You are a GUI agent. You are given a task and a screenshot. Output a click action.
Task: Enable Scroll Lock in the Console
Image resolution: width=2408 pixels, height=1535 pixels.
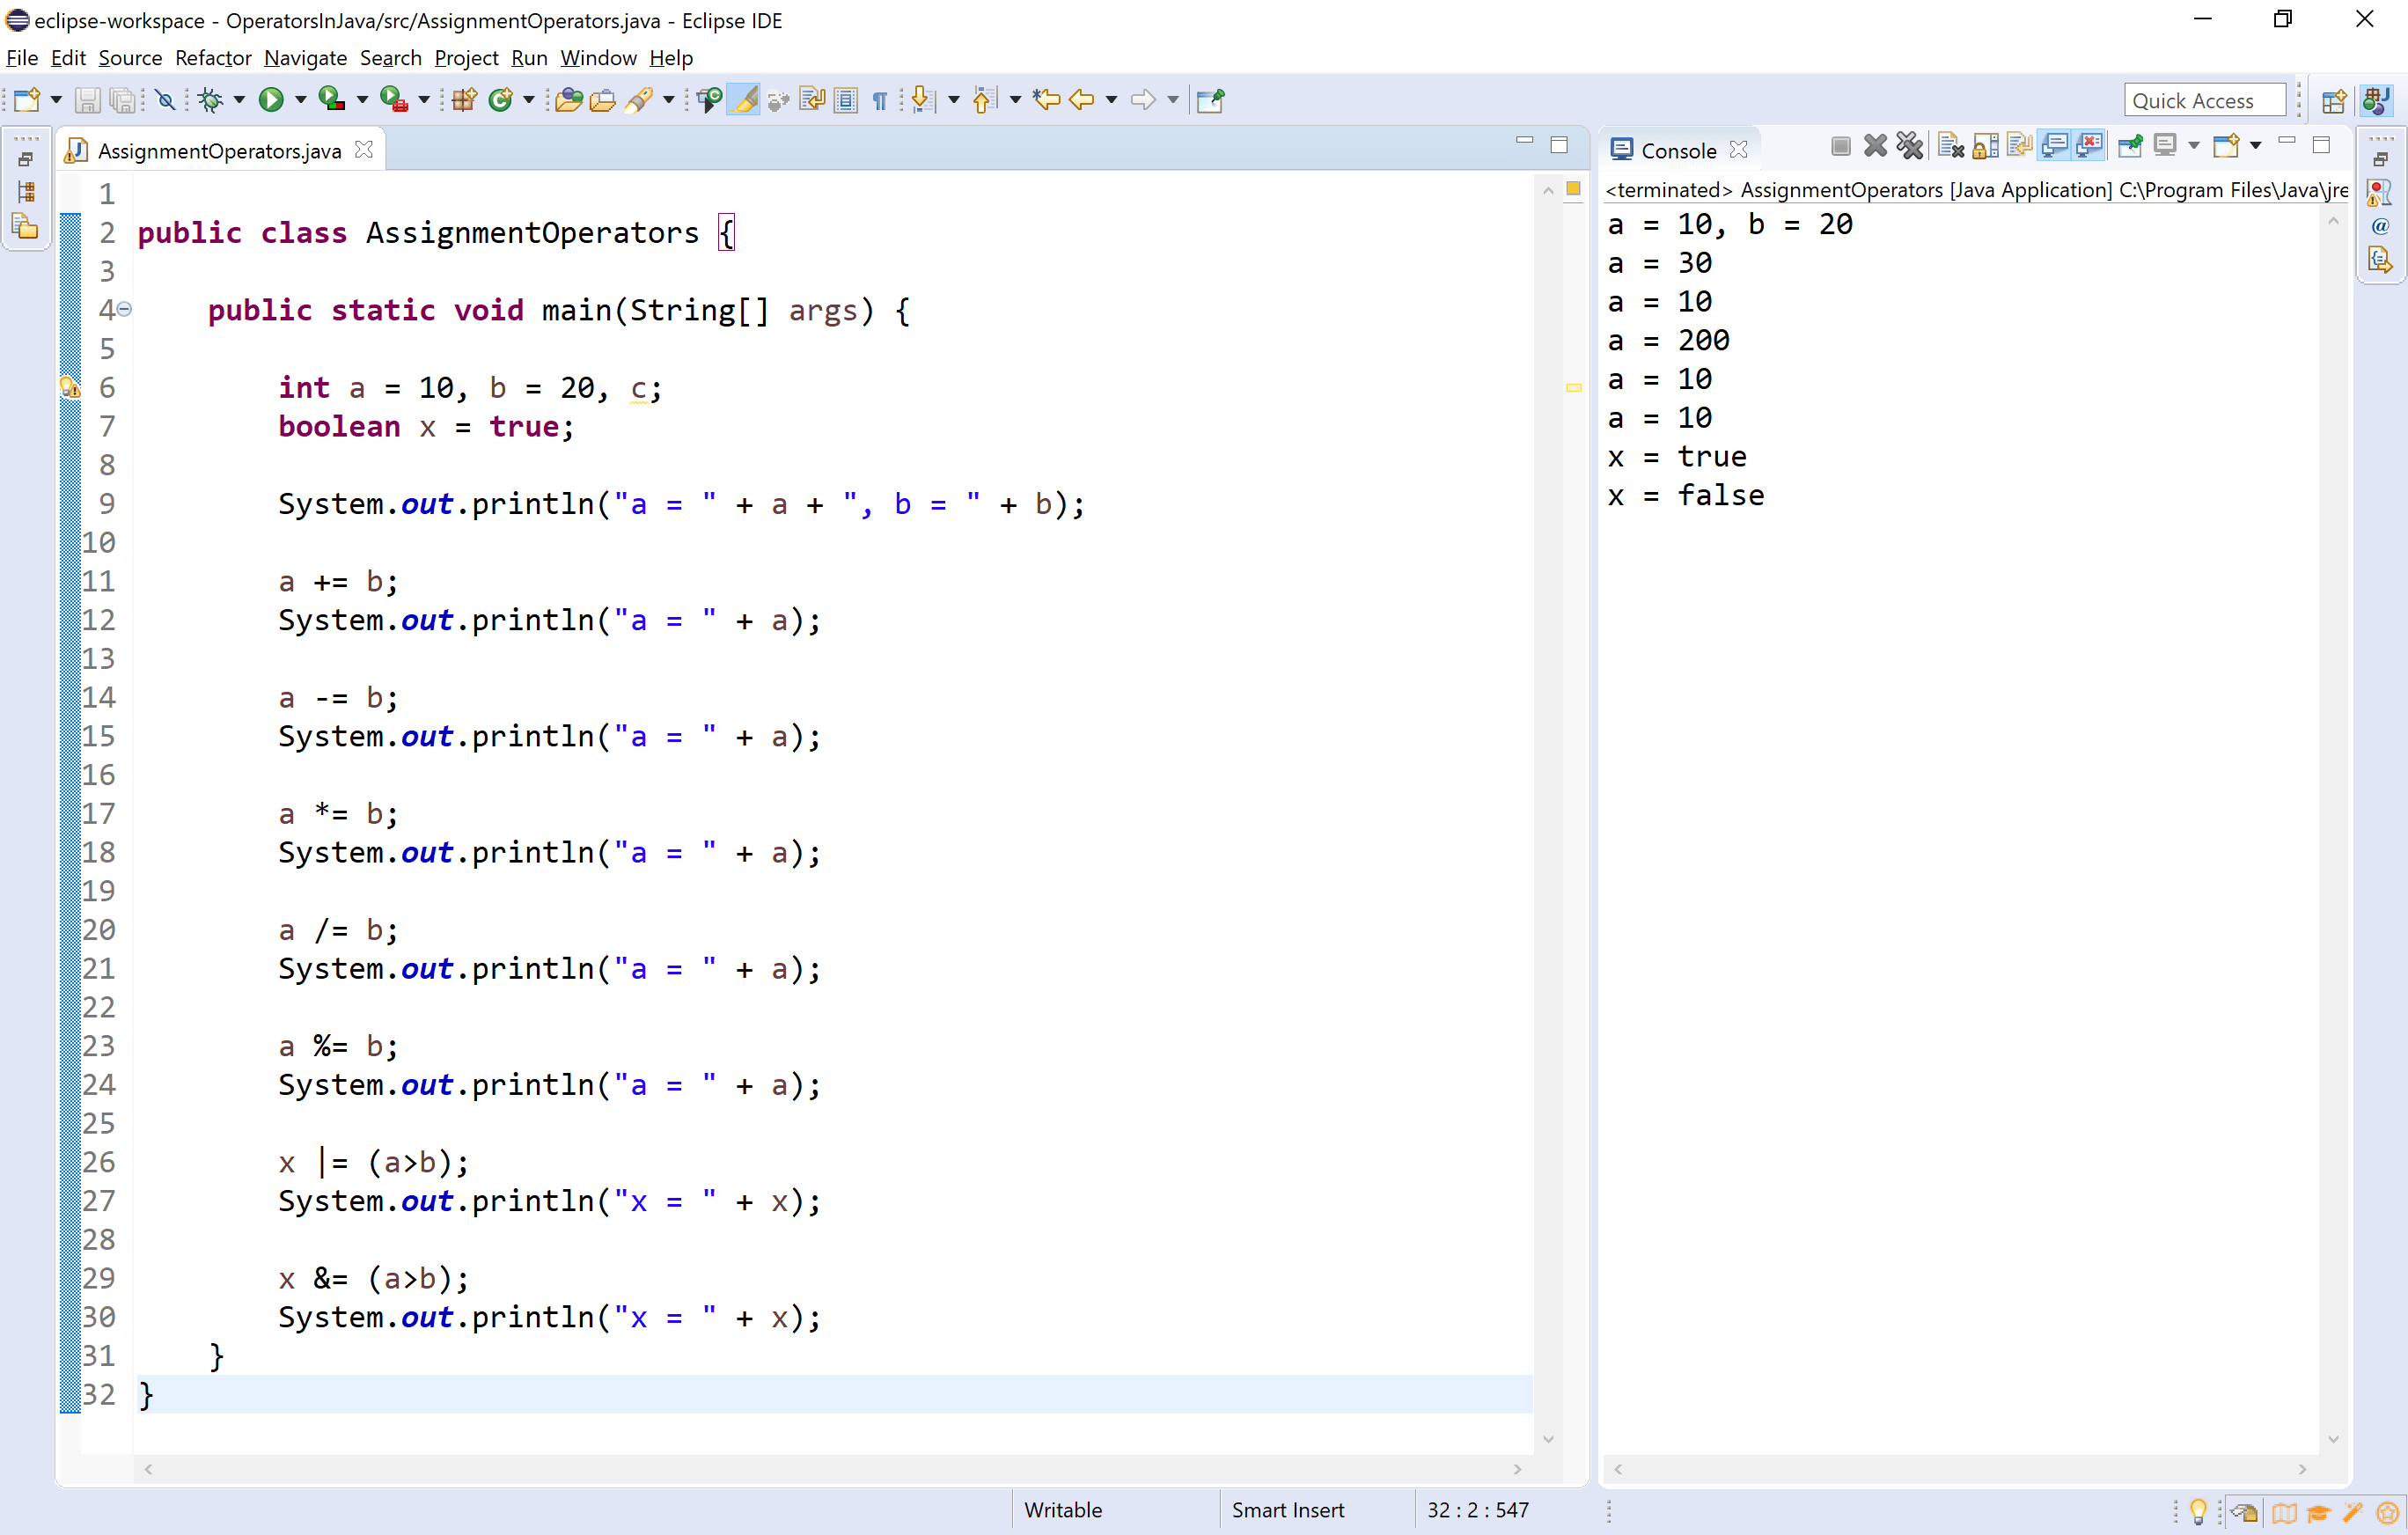click(x=1985, y=145)
